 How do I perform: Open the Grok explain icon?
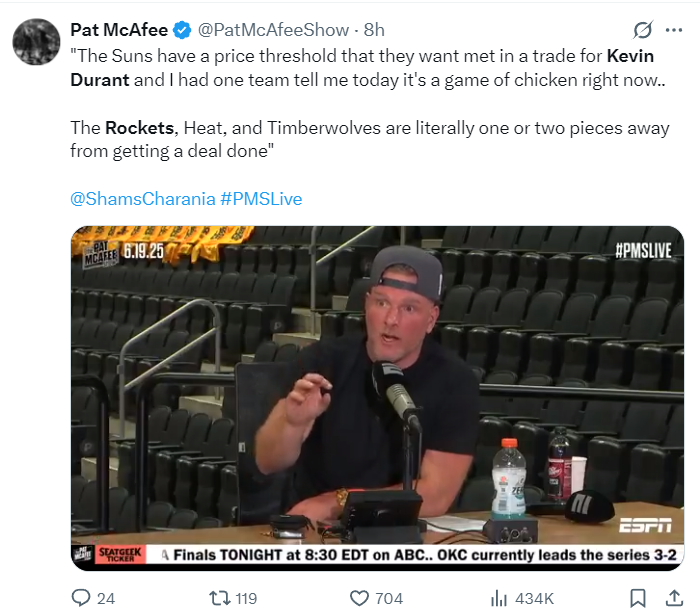point(643,31)
